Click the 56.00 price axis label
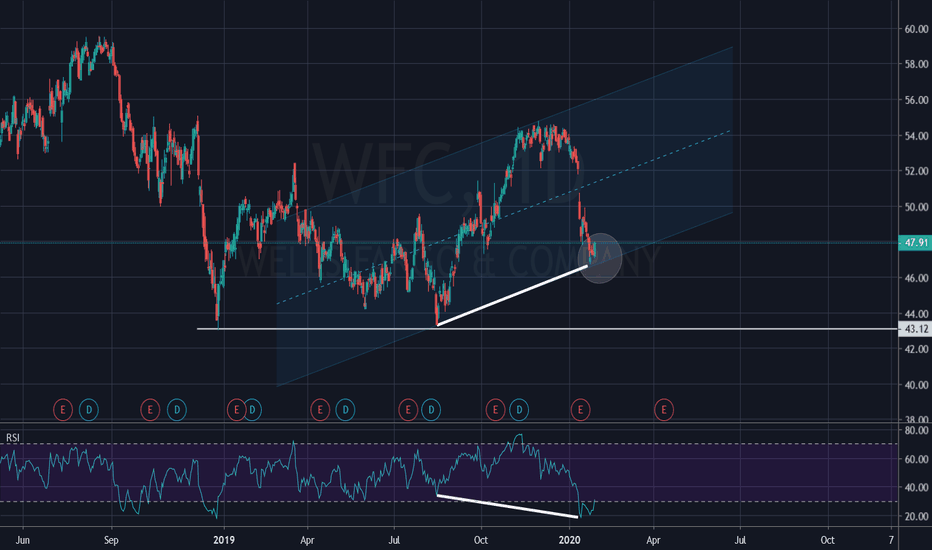Viewport: 932px width, 550px height. (x=916, y=100)
